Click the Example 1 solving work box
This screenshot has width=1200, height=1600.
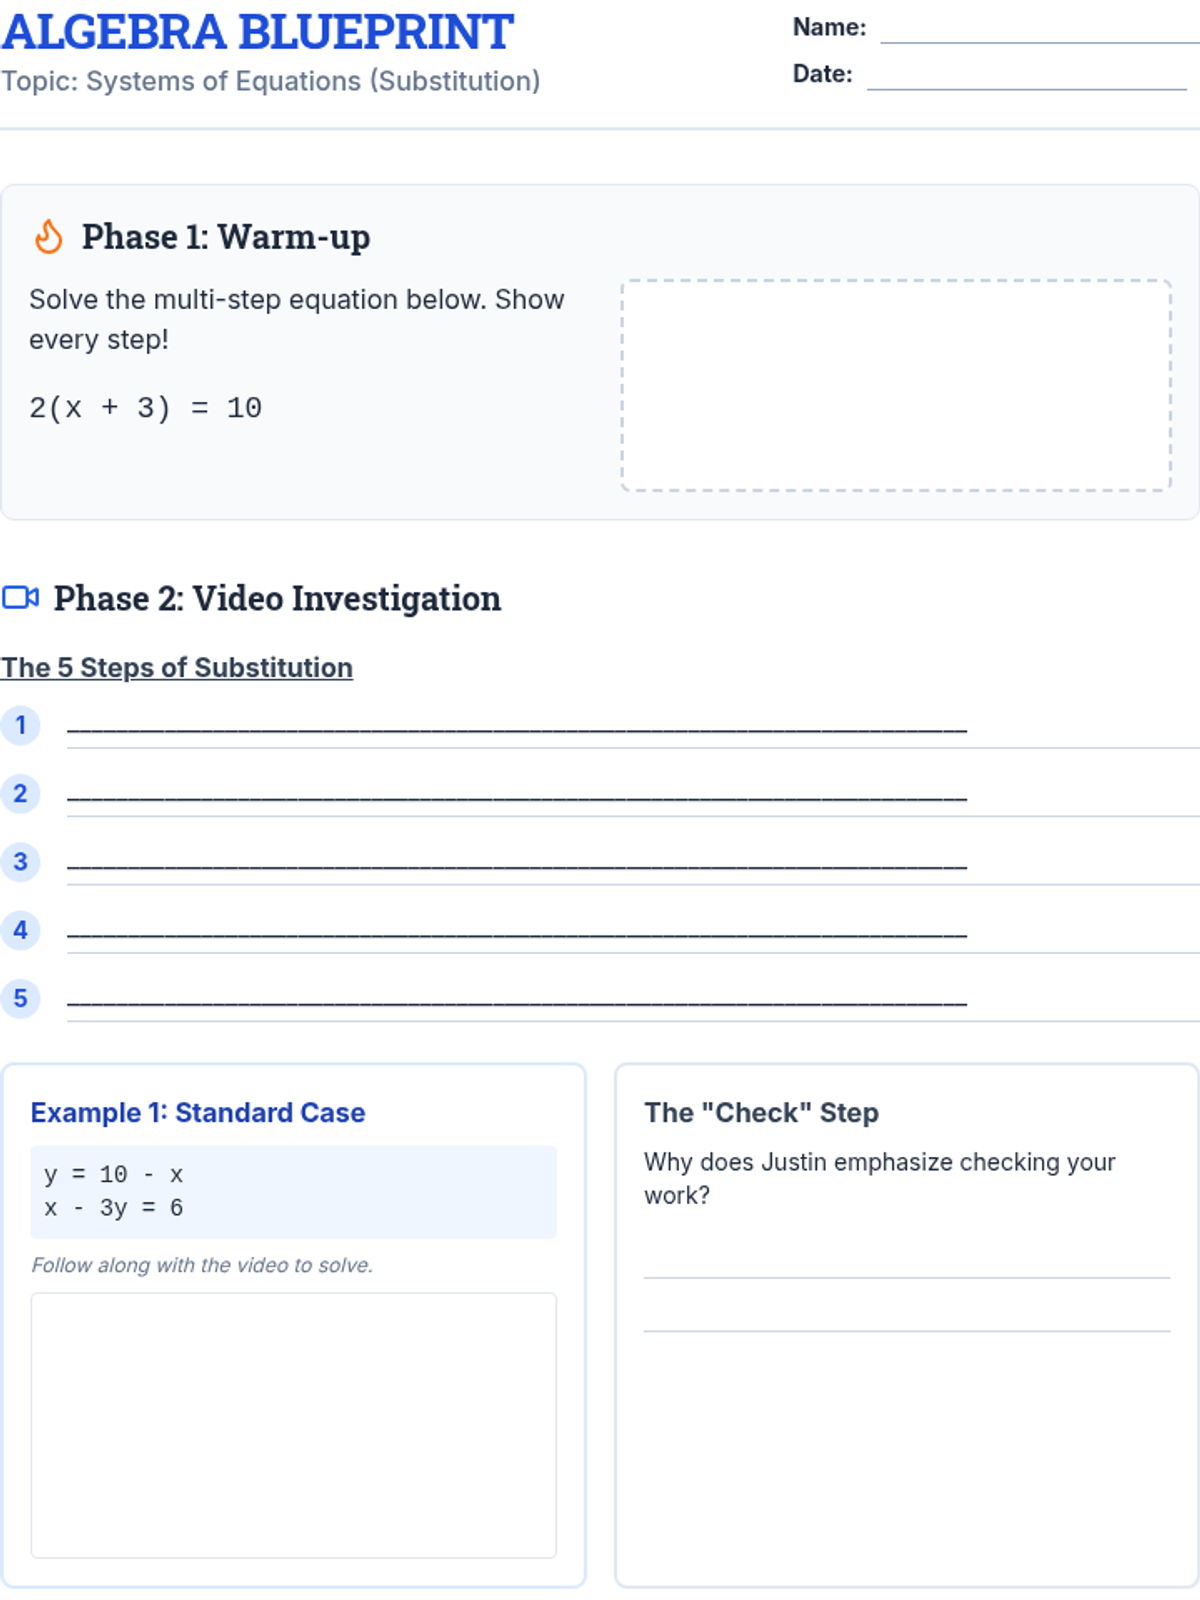(x=294, y=1425)
